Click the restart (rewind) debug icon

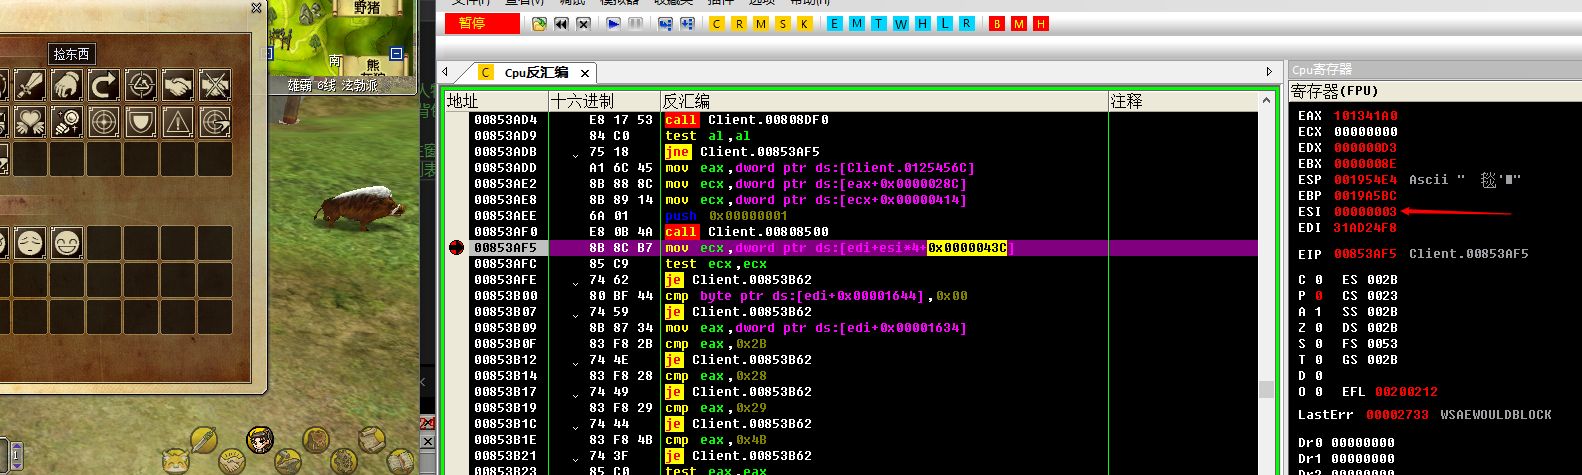pos(562,23)
